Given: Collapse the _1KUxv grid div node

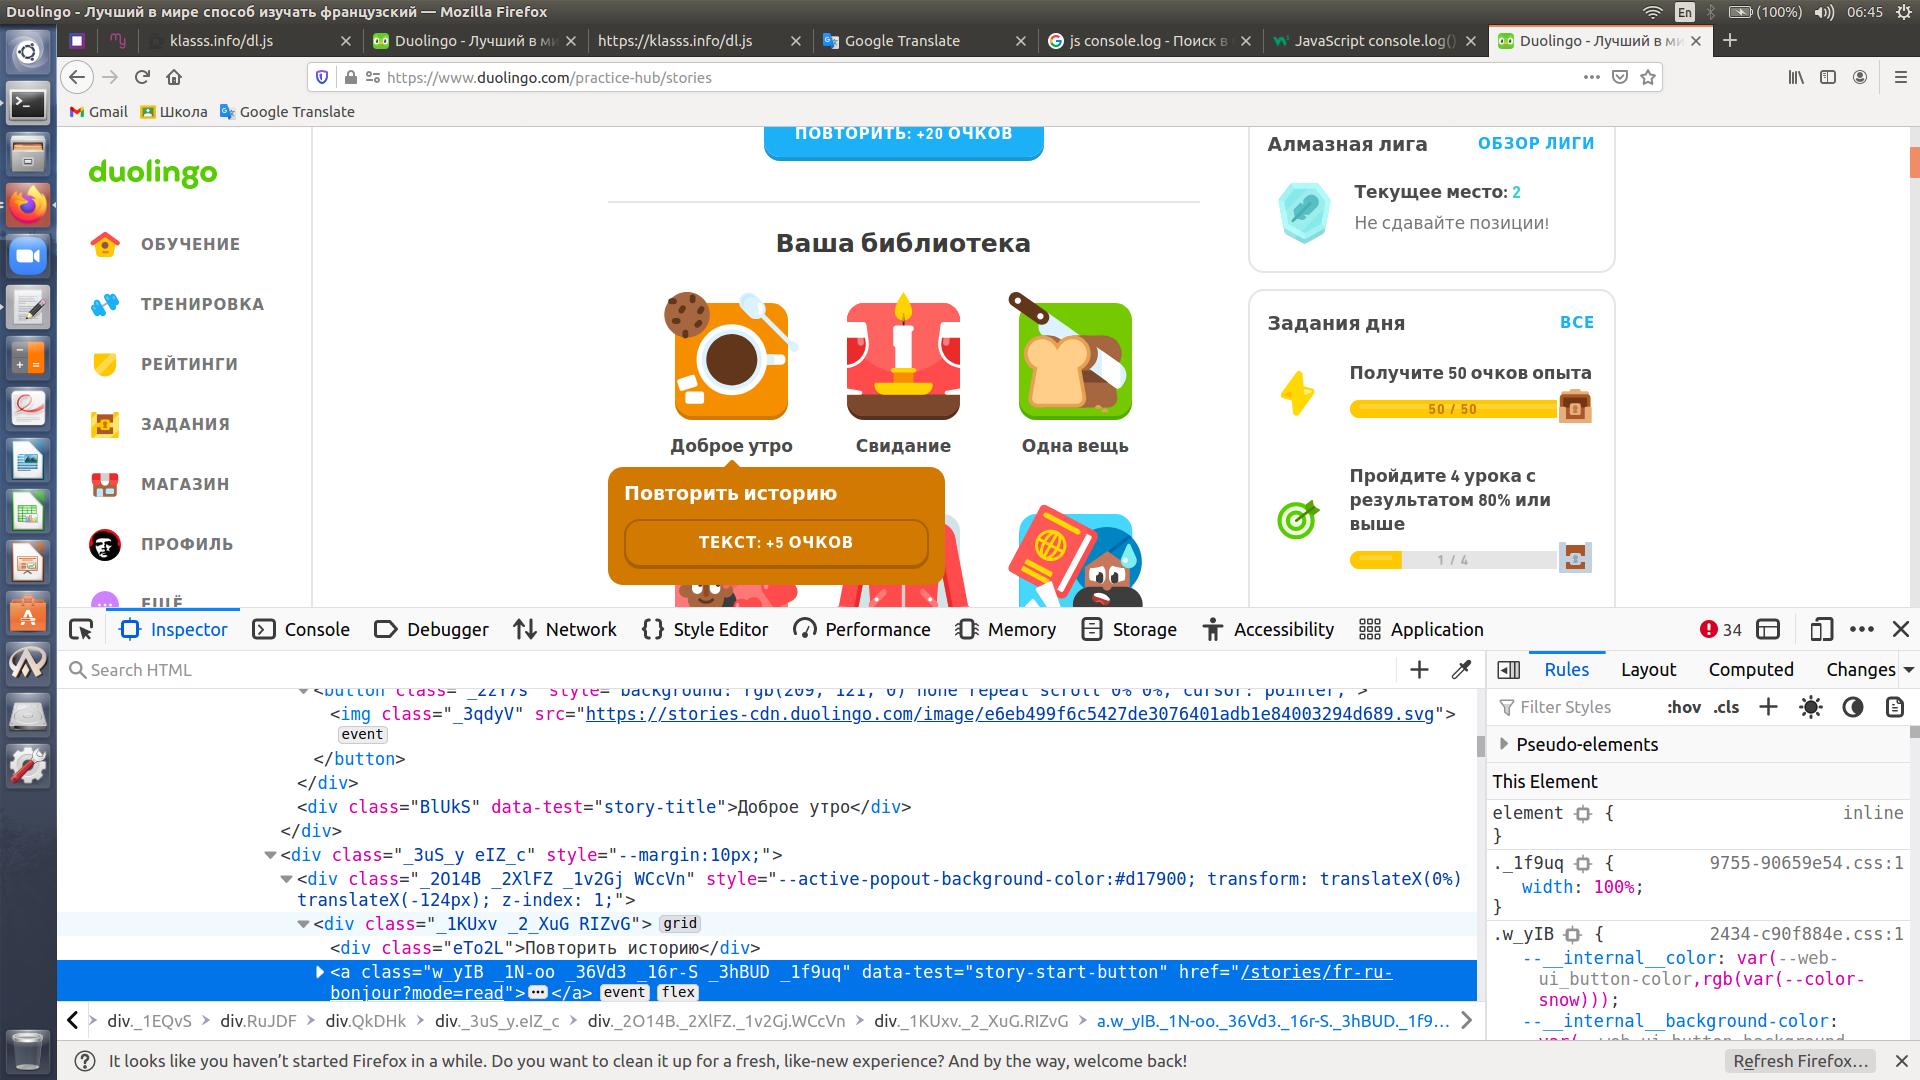Looking at the screenshot, I should click(303, 924).
